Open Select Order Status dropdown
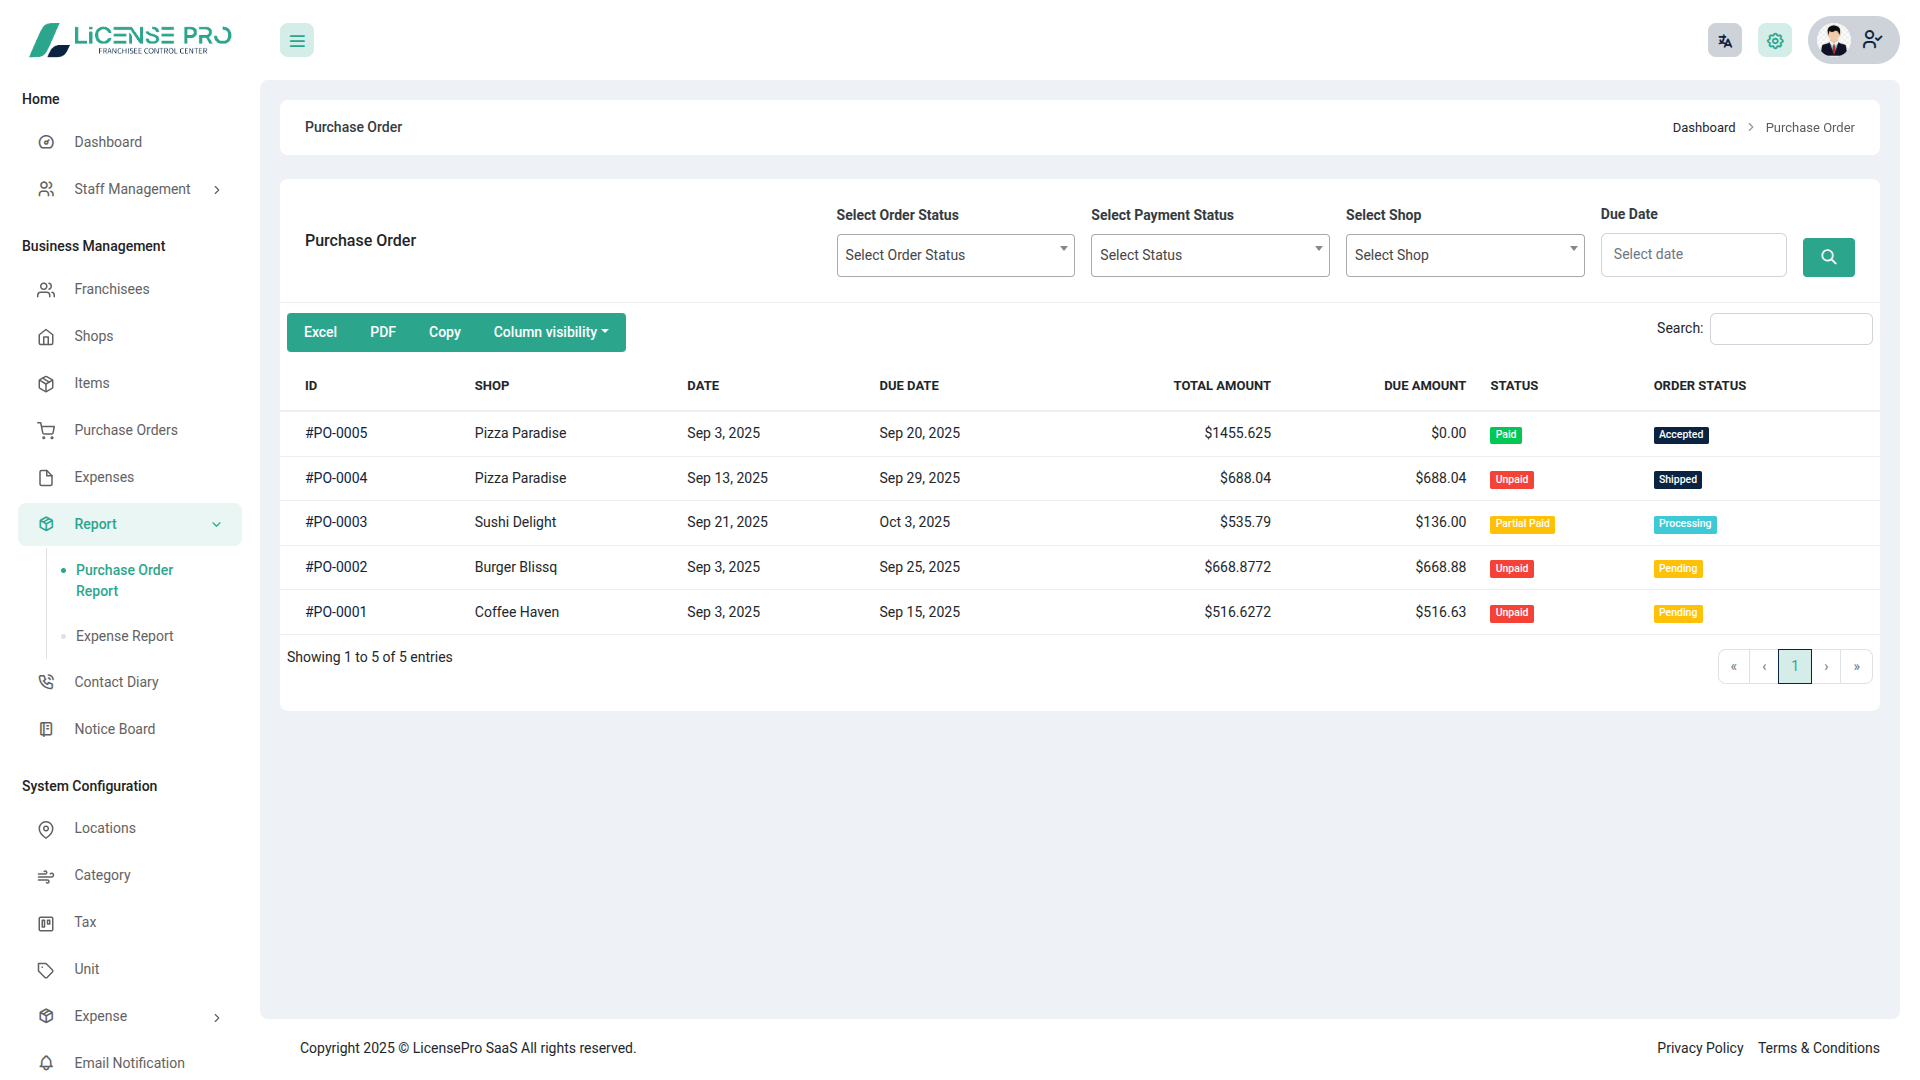1920x1080 pixels. pos(955,256)
